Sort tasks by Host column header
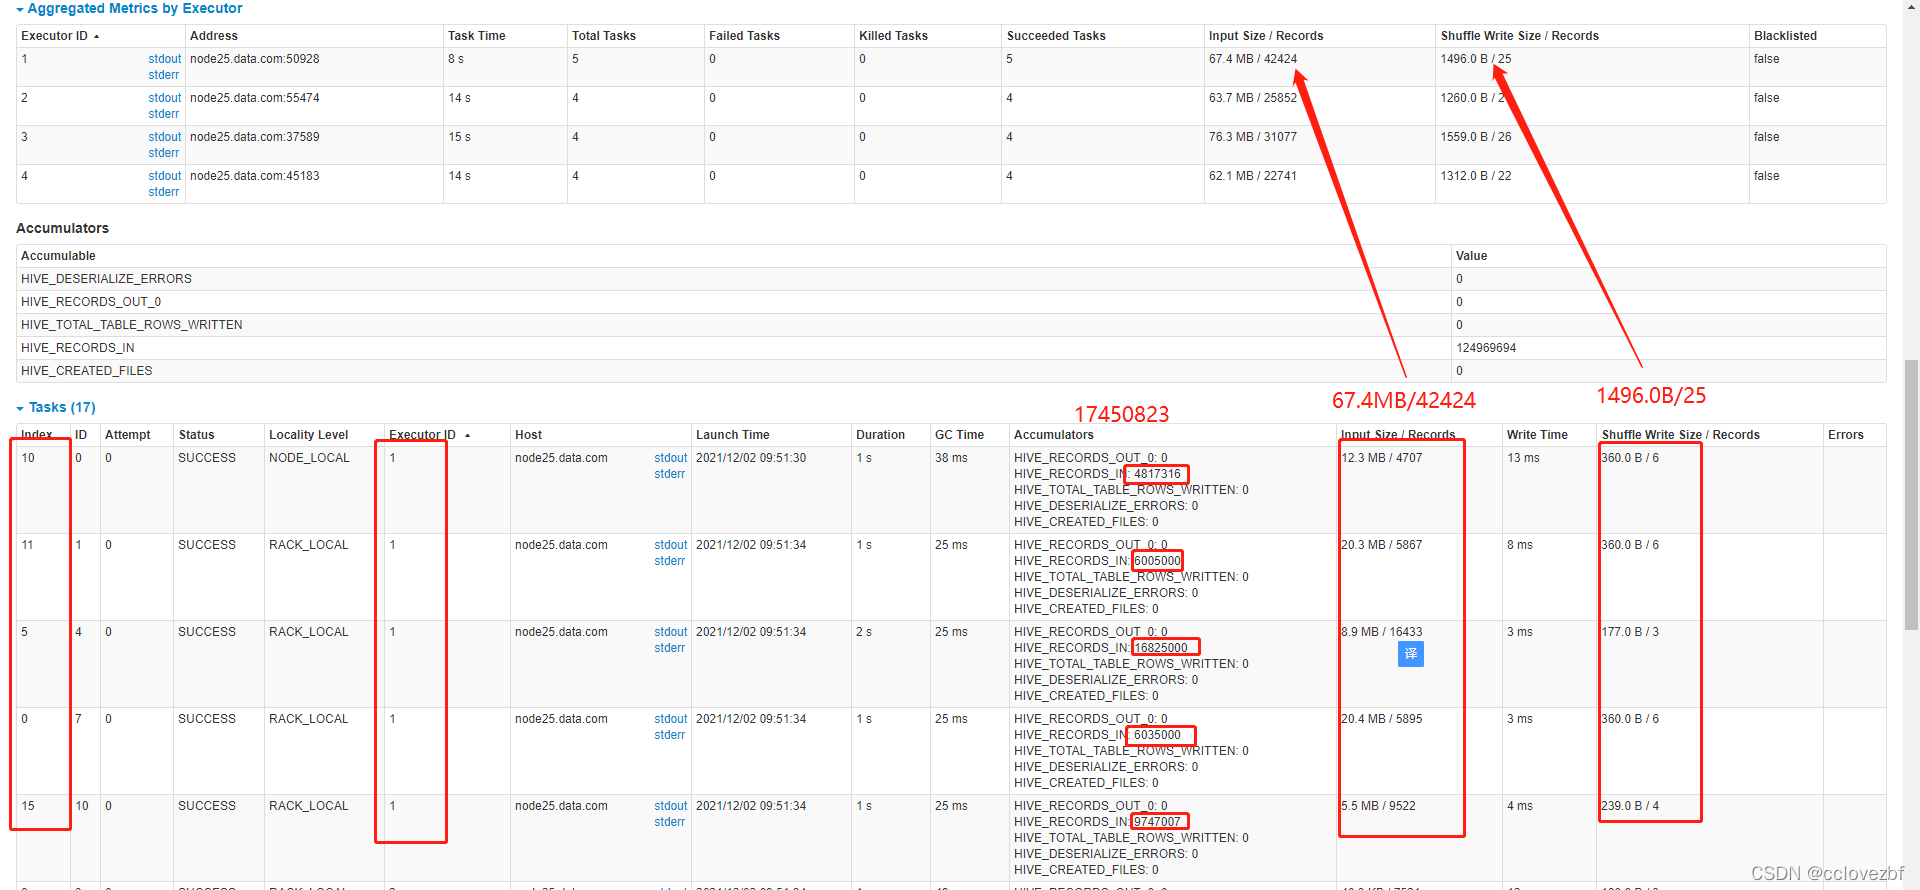The image size is (1920, 890). click(529, 435)
